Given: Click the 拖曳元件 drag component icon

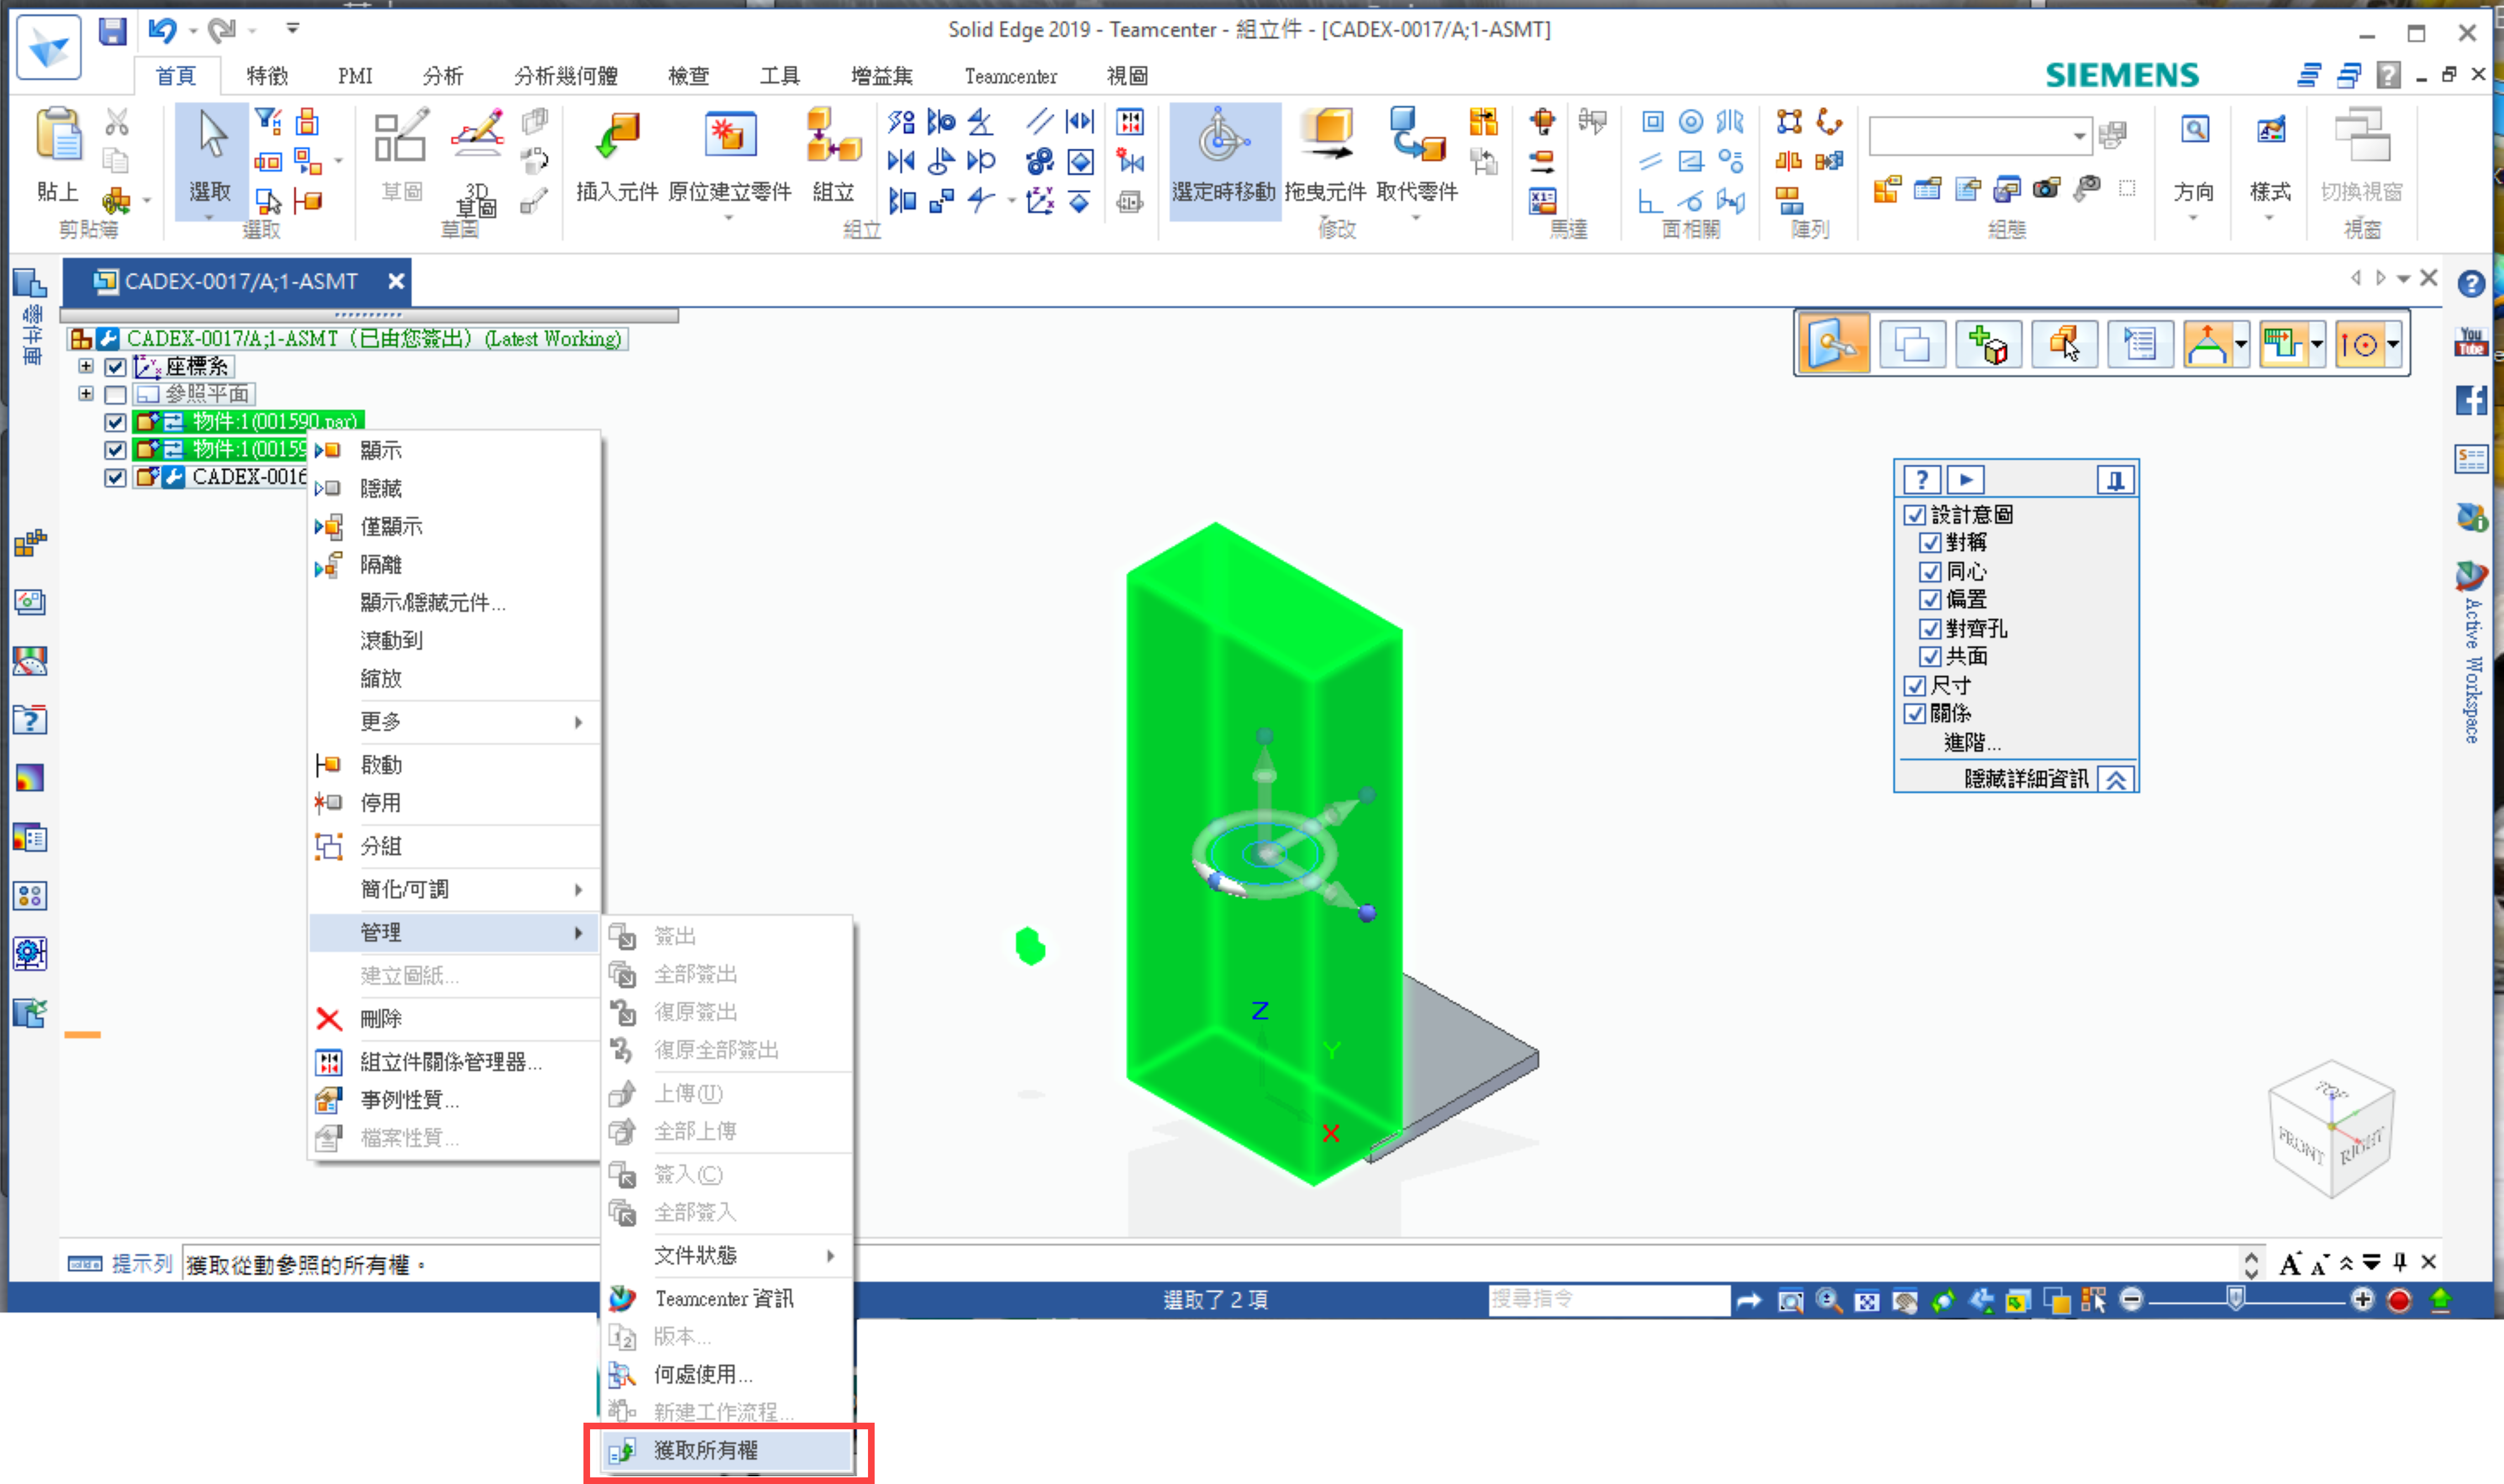Looking at the screenshot, I should pos(1326,135).
